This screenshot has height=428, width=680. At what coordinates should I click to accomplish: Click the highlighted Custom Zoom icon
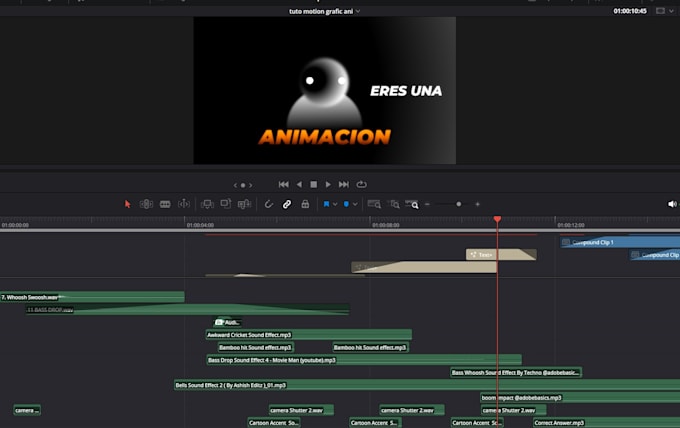pos(412,204)
